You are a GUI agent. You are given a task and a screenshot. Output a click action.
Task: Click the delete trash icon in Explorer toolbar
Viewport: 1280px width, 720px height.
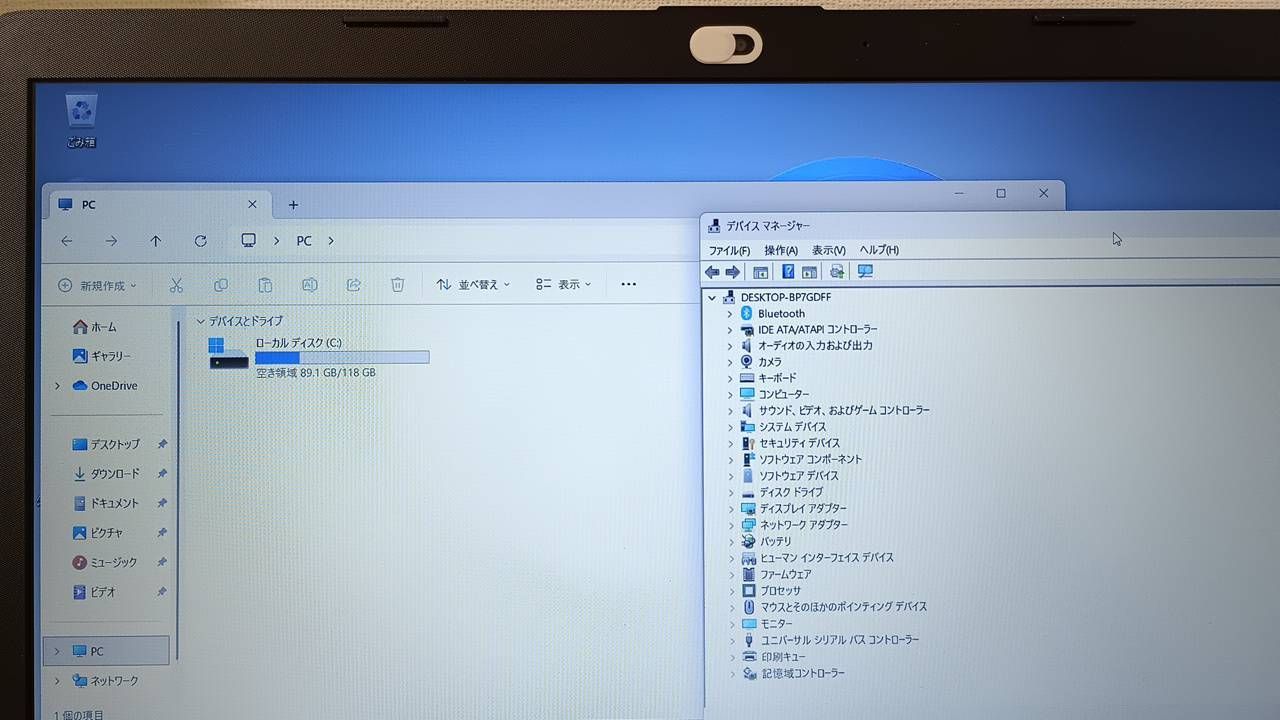click(397, 285)
